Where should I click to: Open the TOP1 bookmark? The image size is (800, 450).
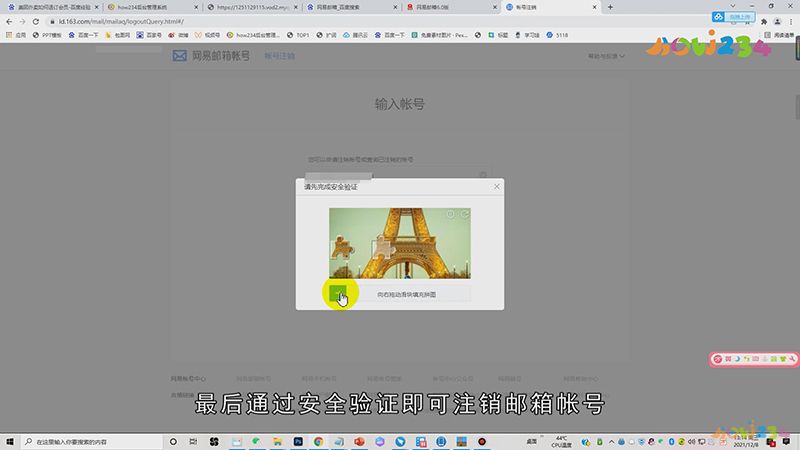(298, 35)
